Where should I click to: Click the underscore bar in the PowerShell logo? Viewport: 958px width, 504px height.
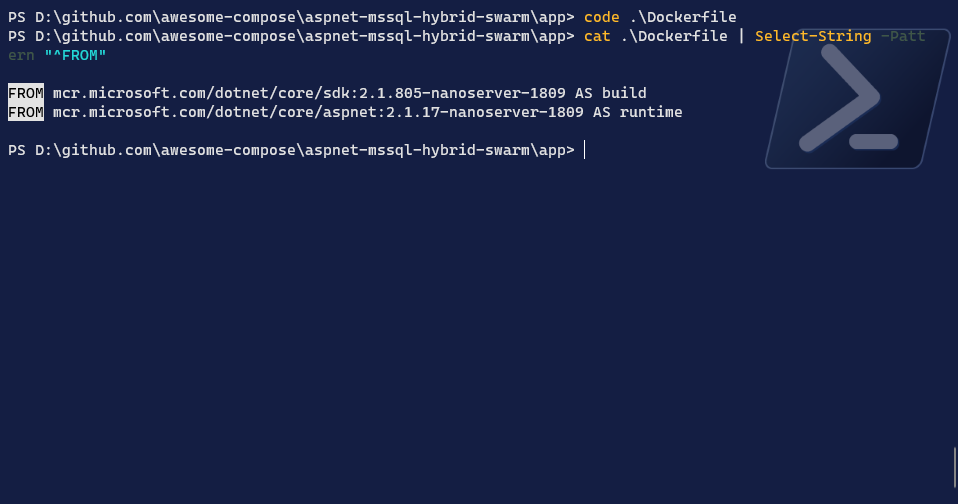click(873, 141)
